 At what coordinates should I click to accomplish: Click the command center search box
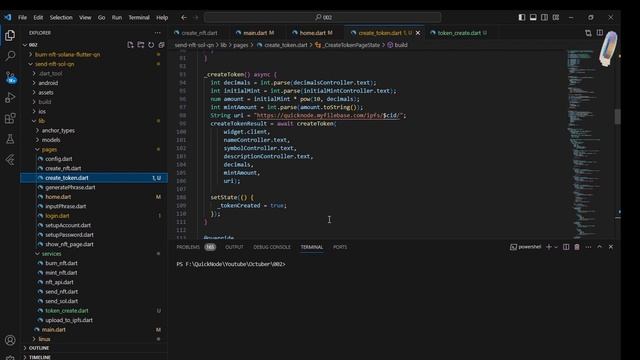click(322, 18)
